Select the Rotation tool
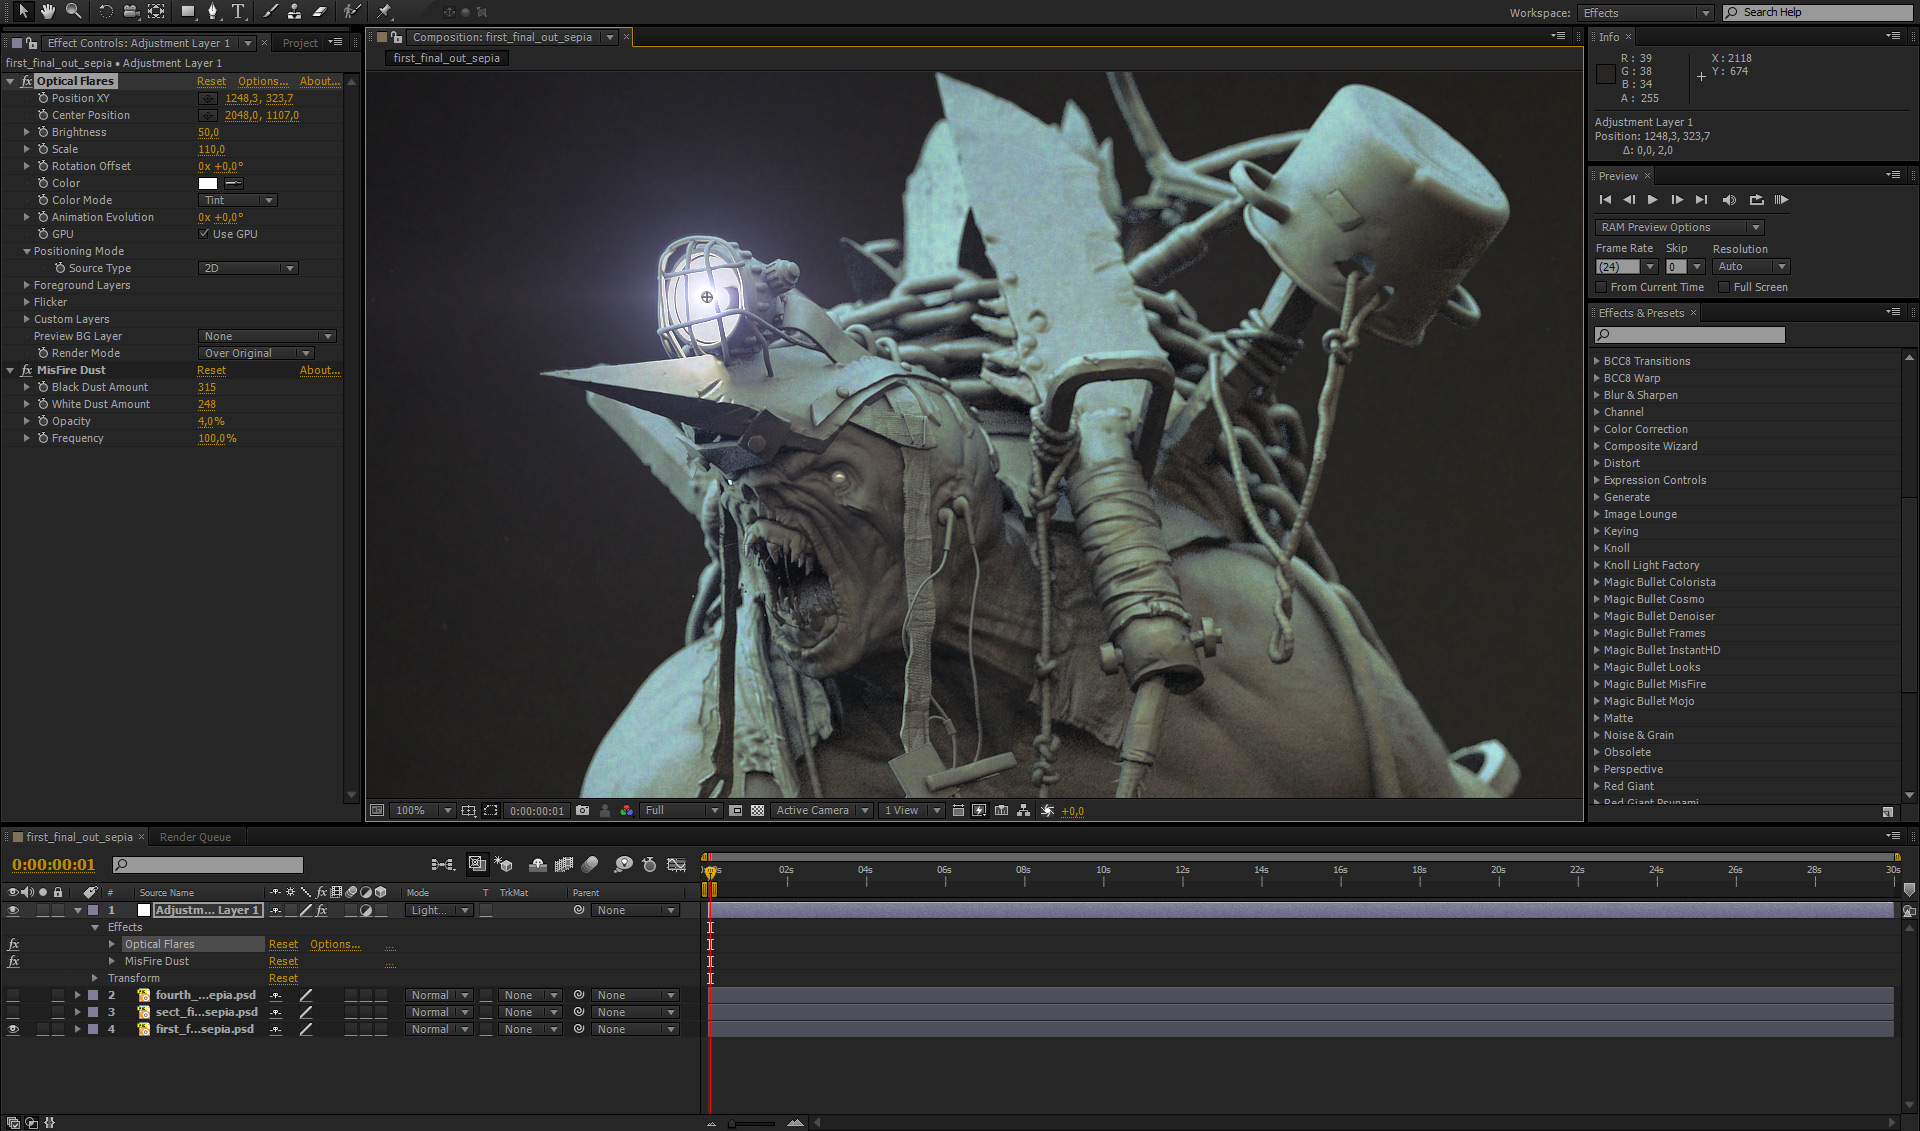This screenshot has width=1920, height=1131. 106,11
